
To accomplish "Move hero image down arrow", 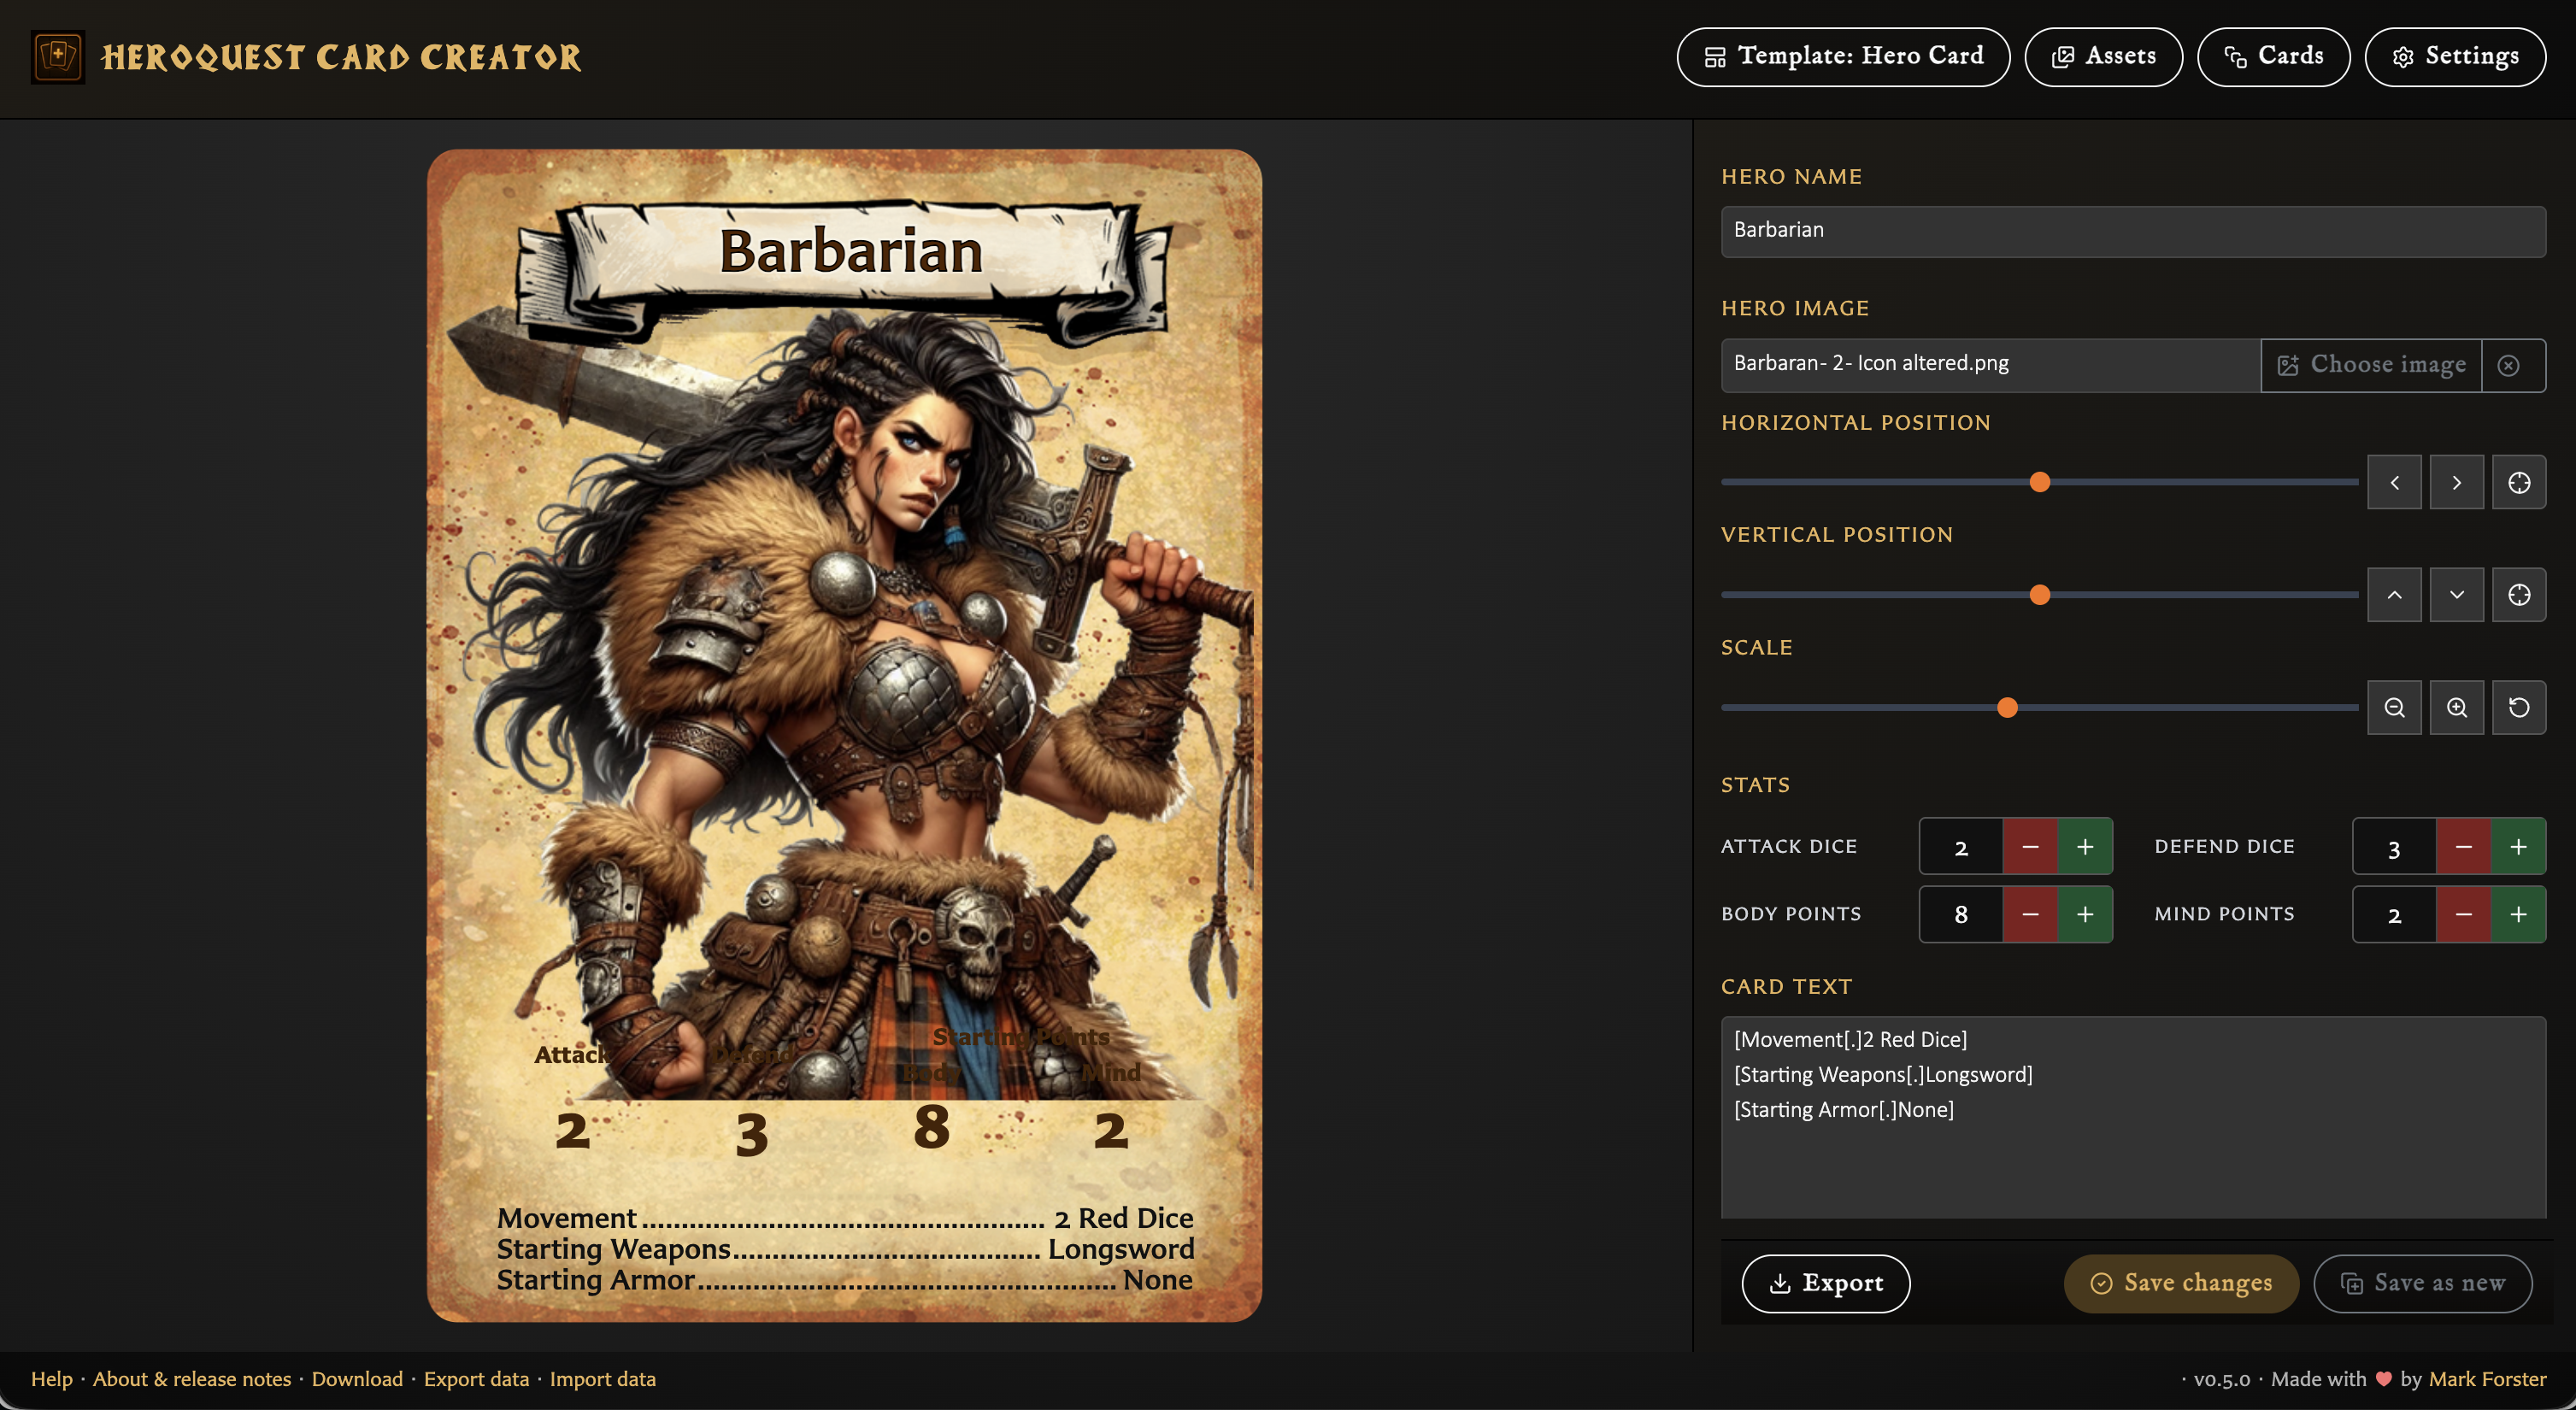I will point(2456,595).
